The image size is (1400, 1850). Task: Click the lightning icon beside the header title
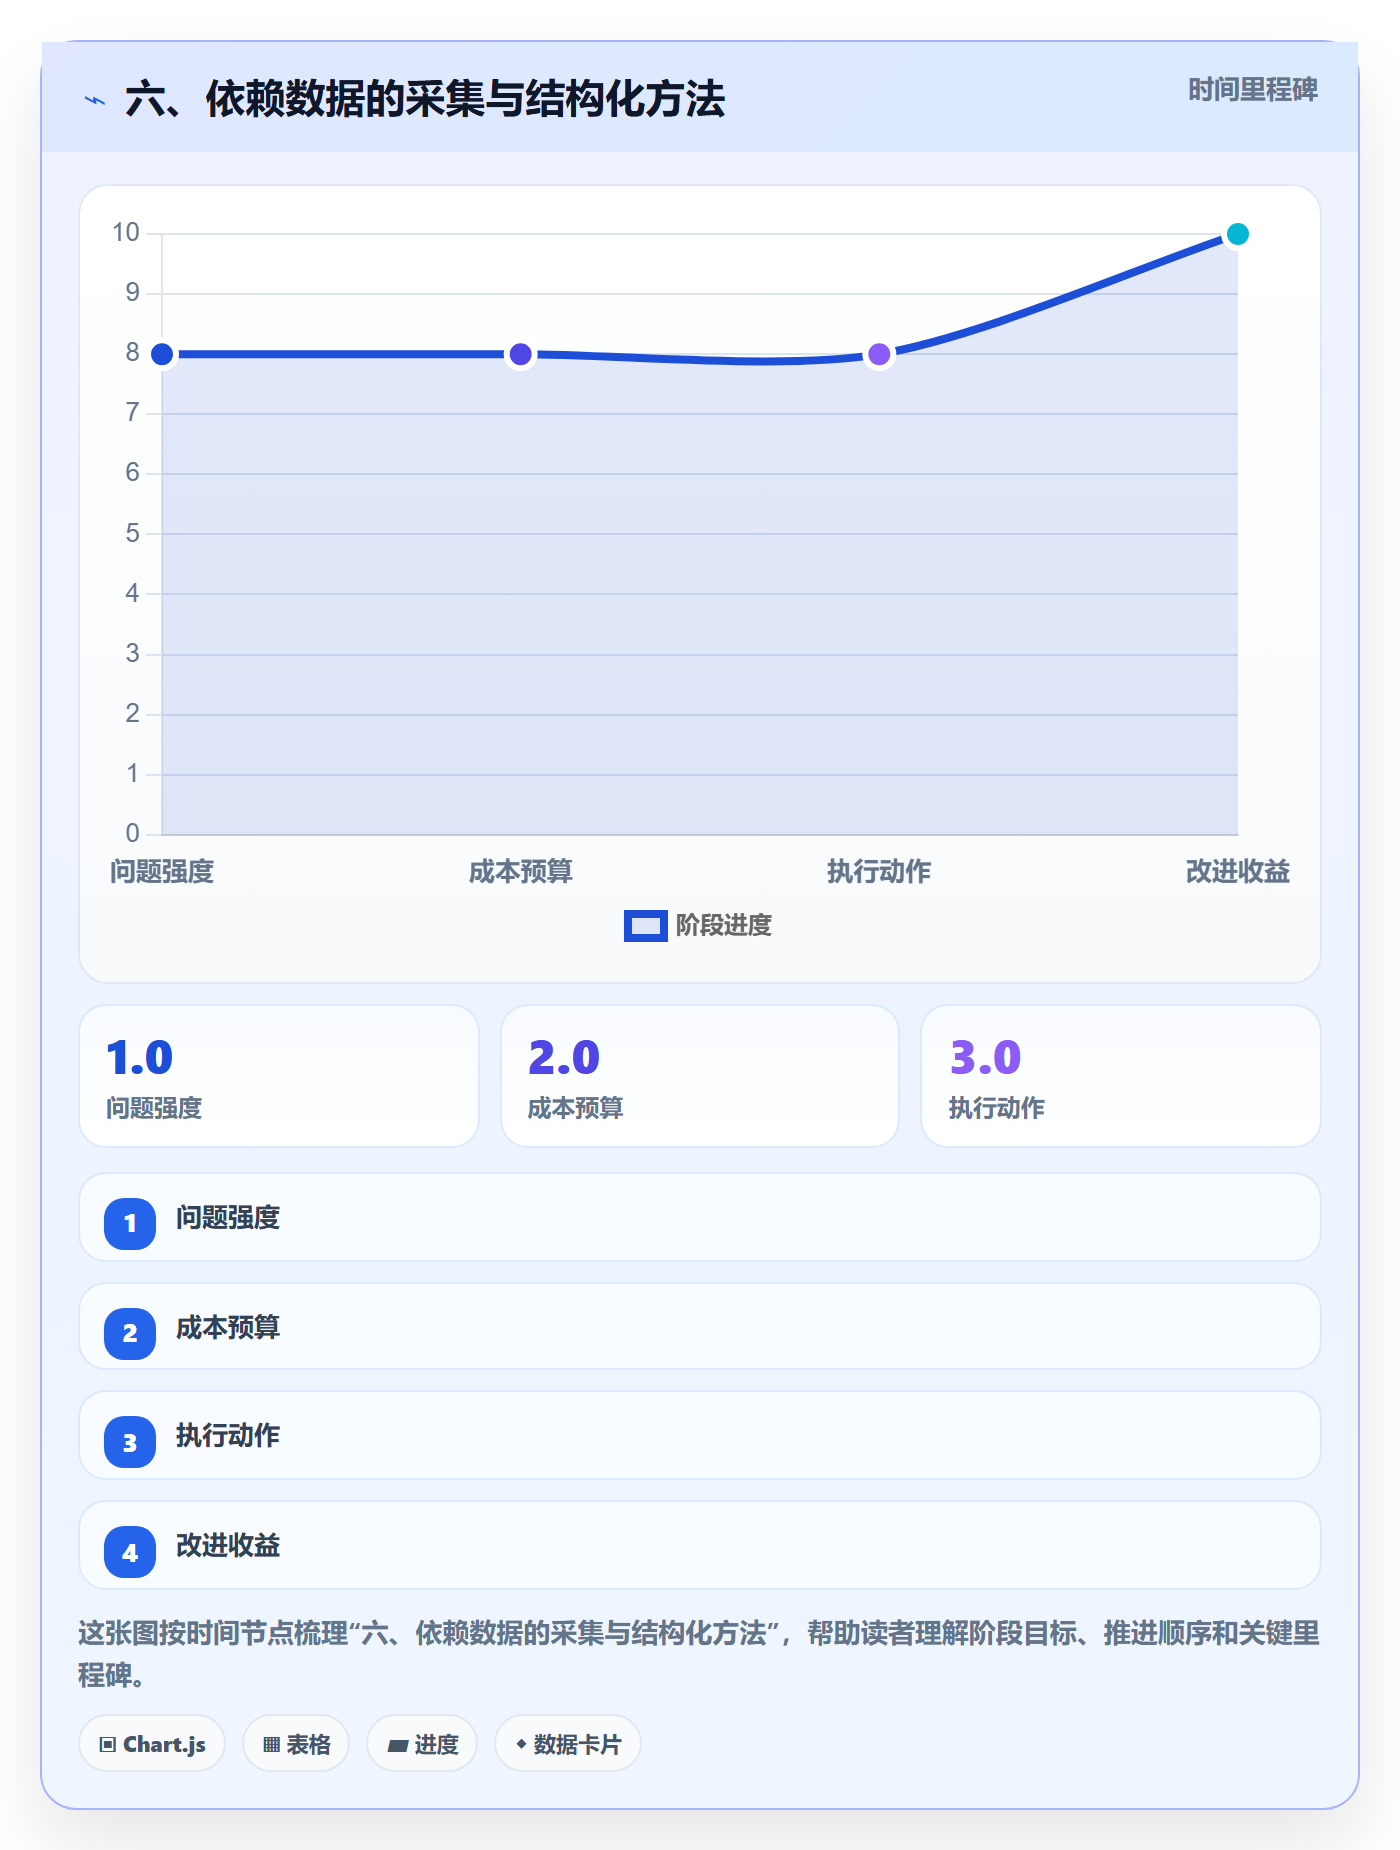click(x=95, y=101)
